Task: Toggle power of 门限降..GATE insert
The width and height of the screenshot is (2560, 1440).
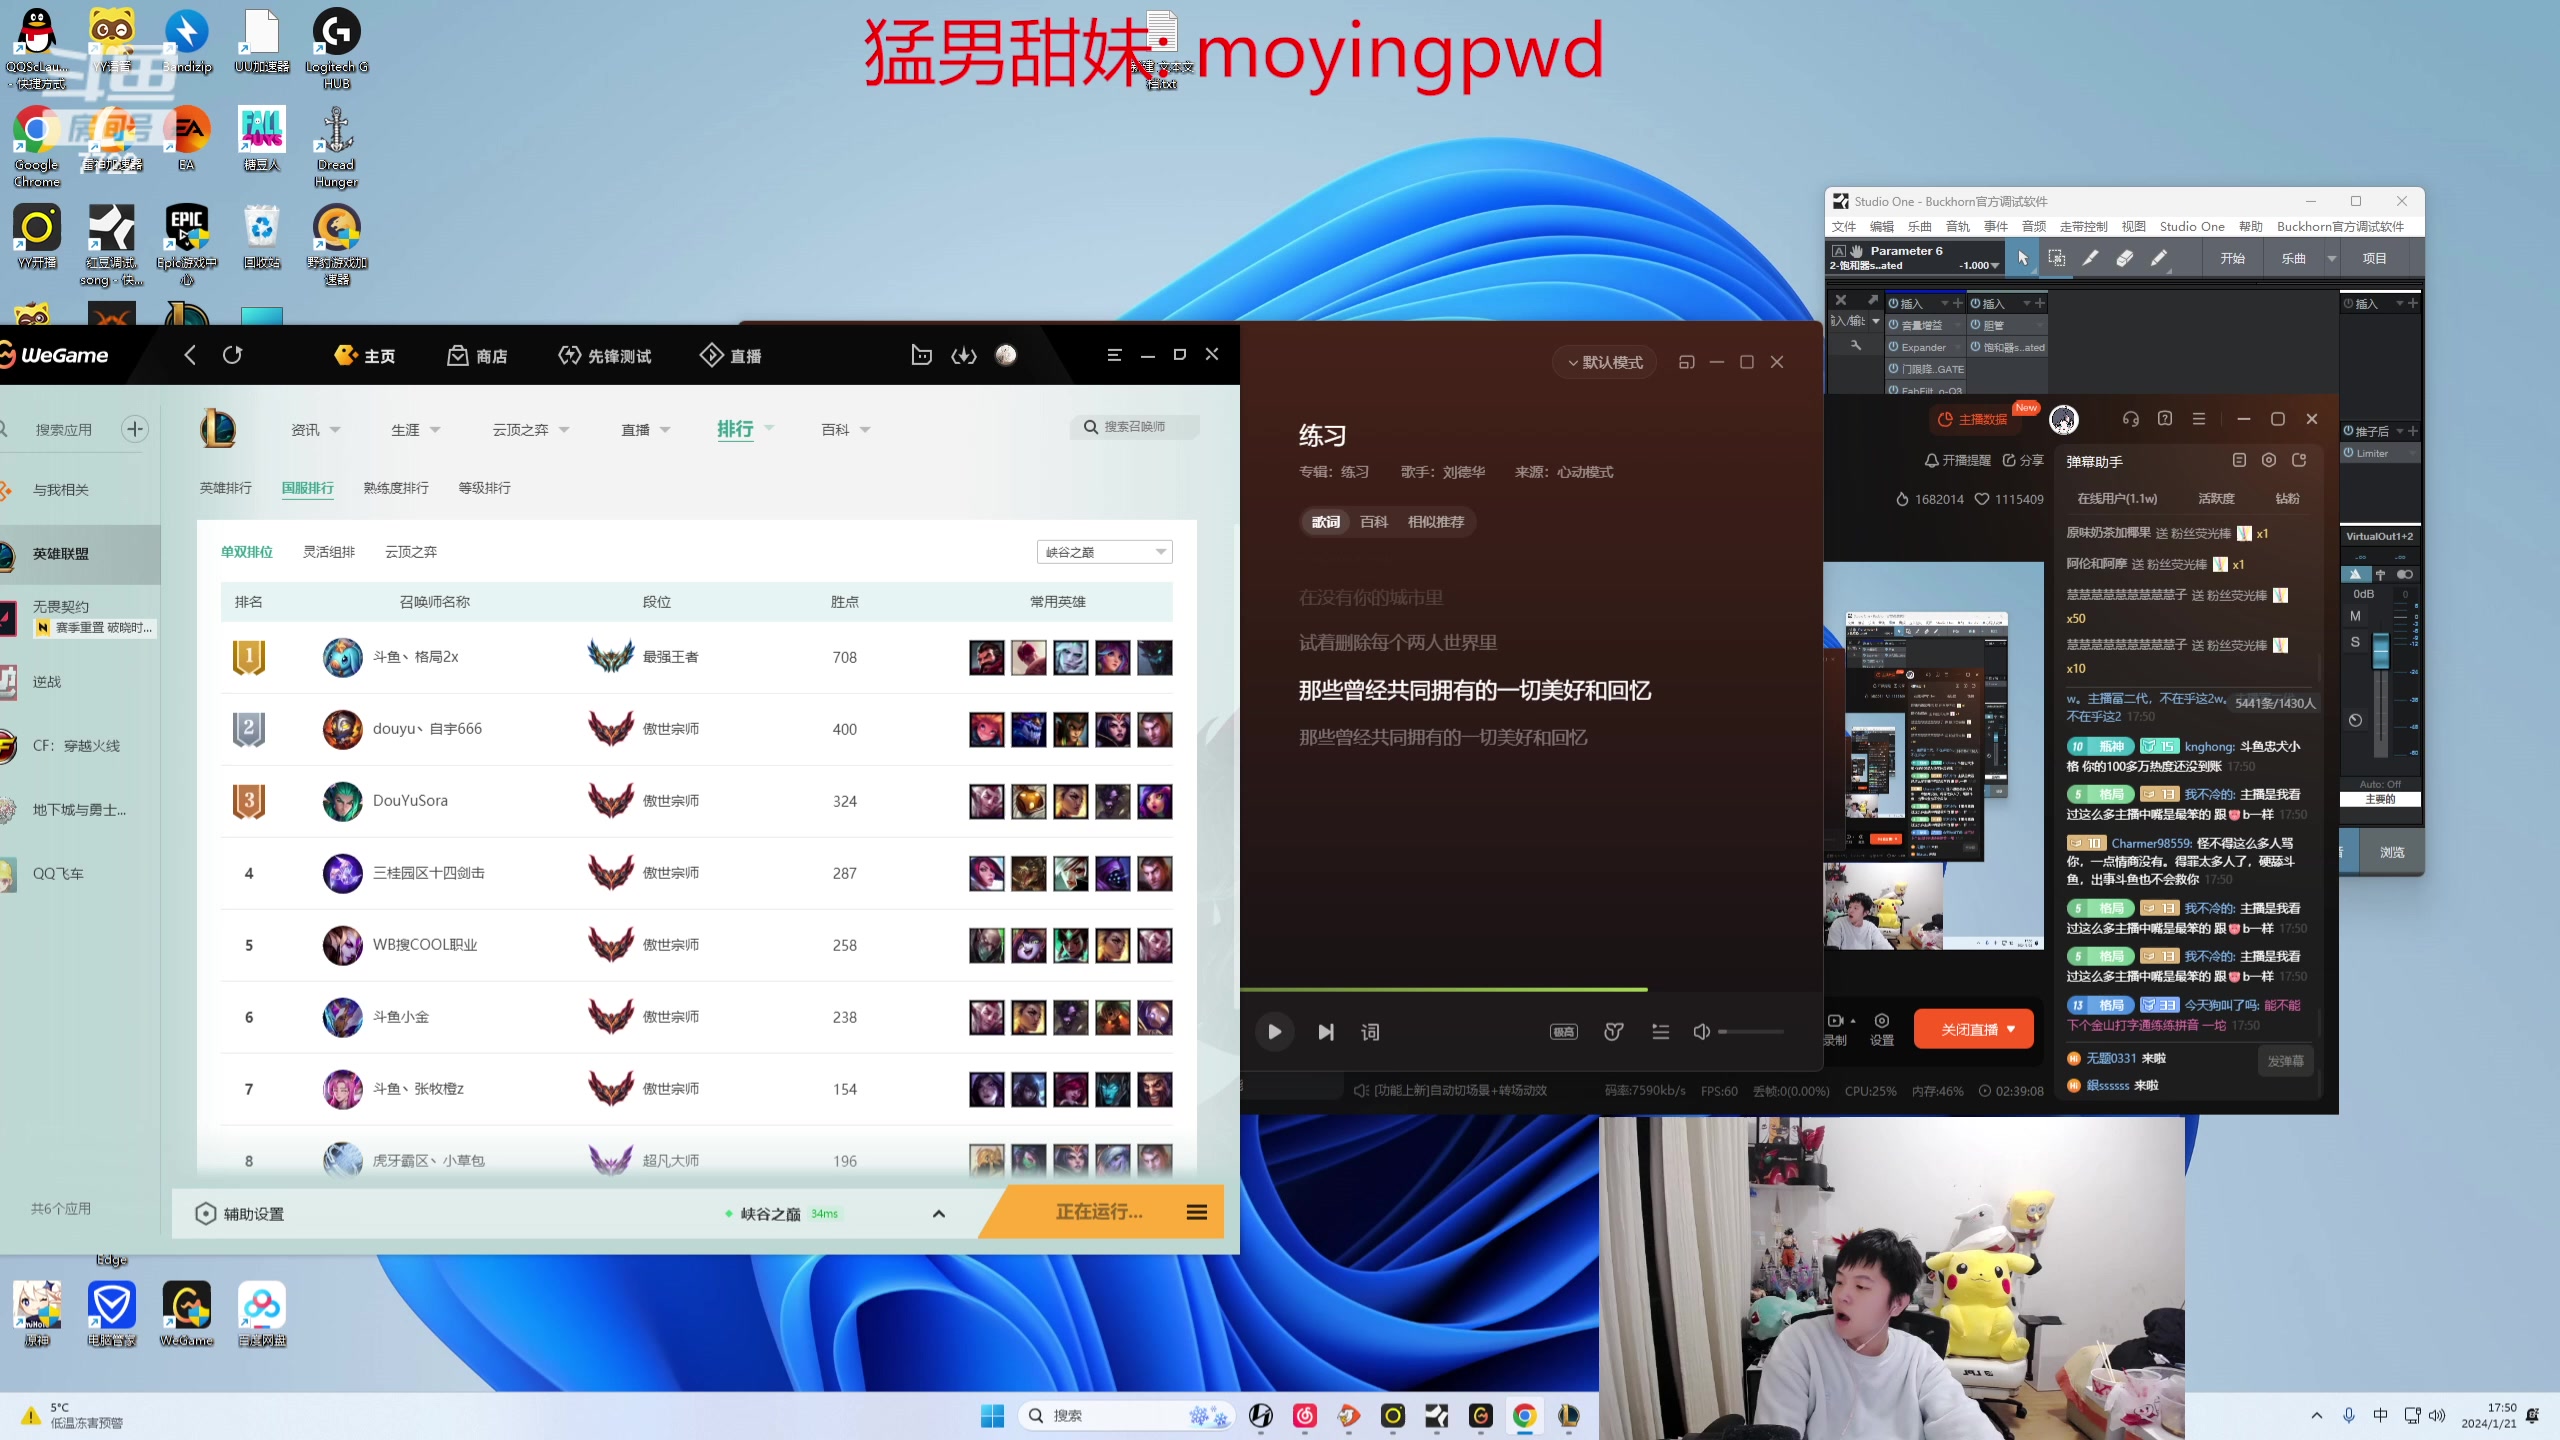Action: pyautogui.click(x=1894, y=369)
